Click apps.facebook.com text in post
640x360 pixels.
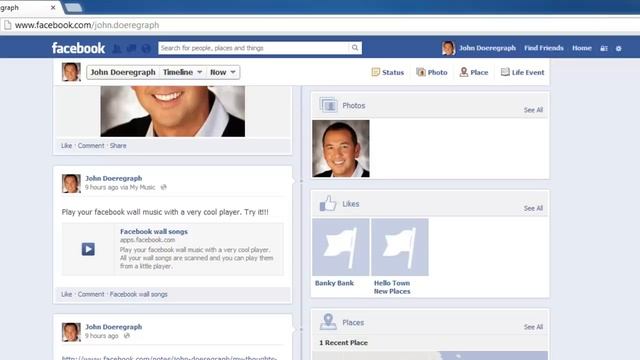click(147, 240)
